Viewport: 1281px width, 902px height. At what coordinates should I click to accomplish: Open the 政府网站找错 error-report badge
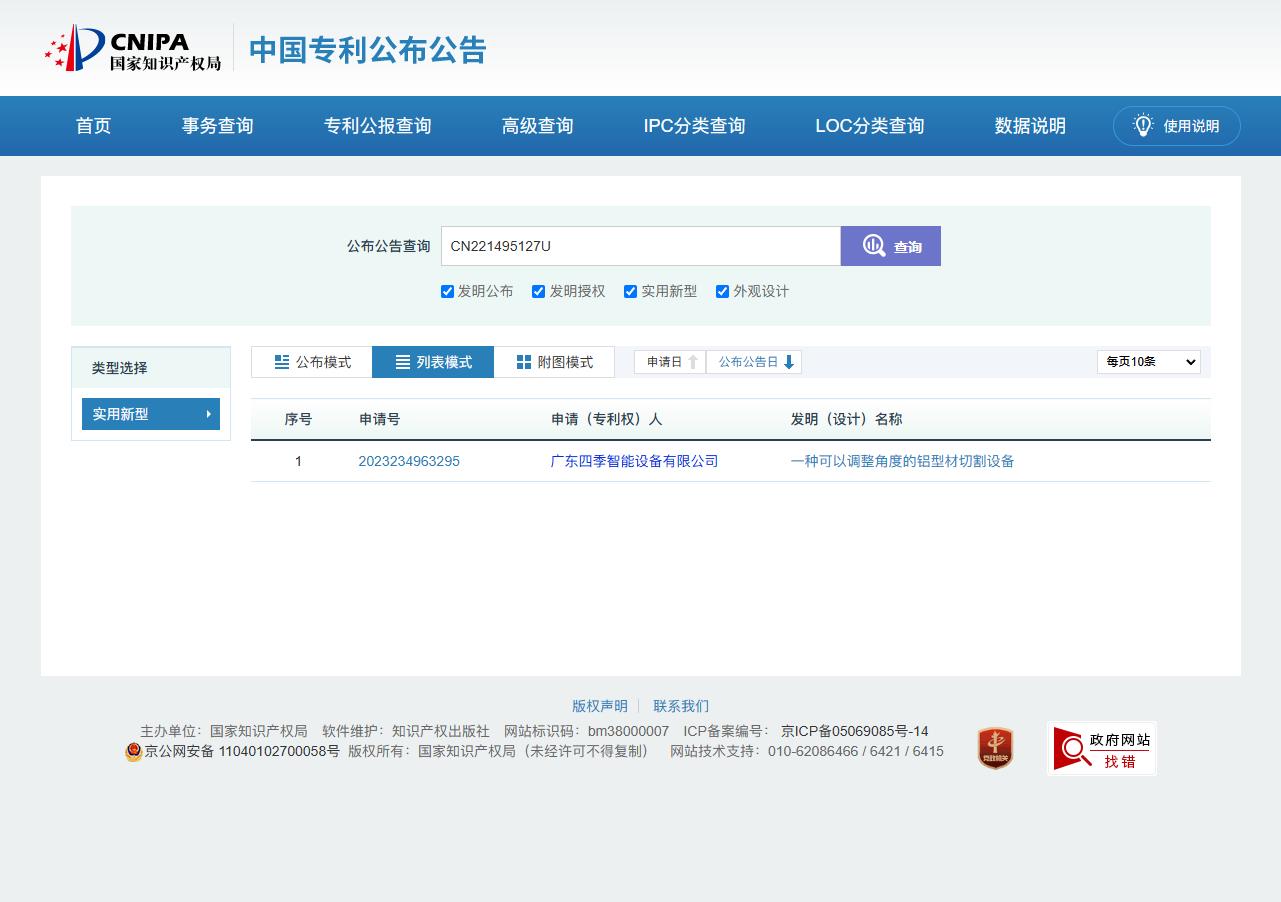tap(1101, 748)
